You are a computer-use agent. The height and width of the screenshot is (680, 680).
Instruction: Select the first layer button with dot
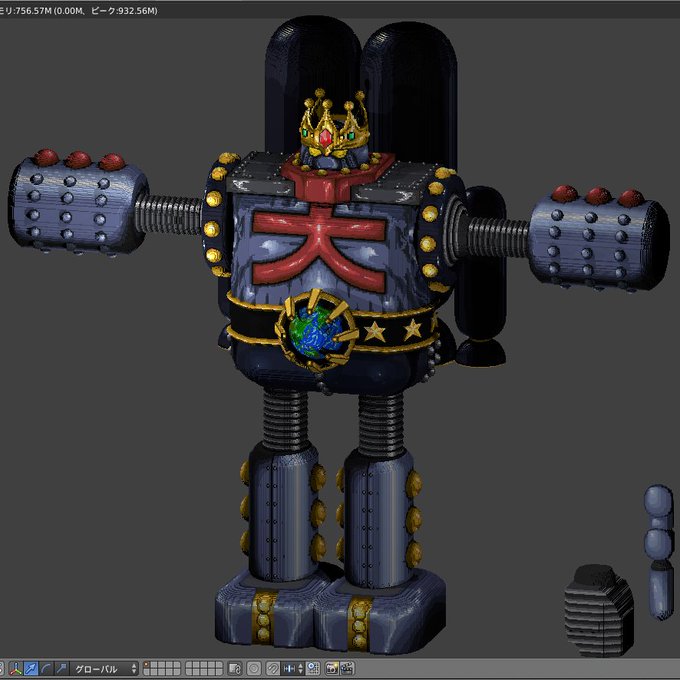click(146, 665)
